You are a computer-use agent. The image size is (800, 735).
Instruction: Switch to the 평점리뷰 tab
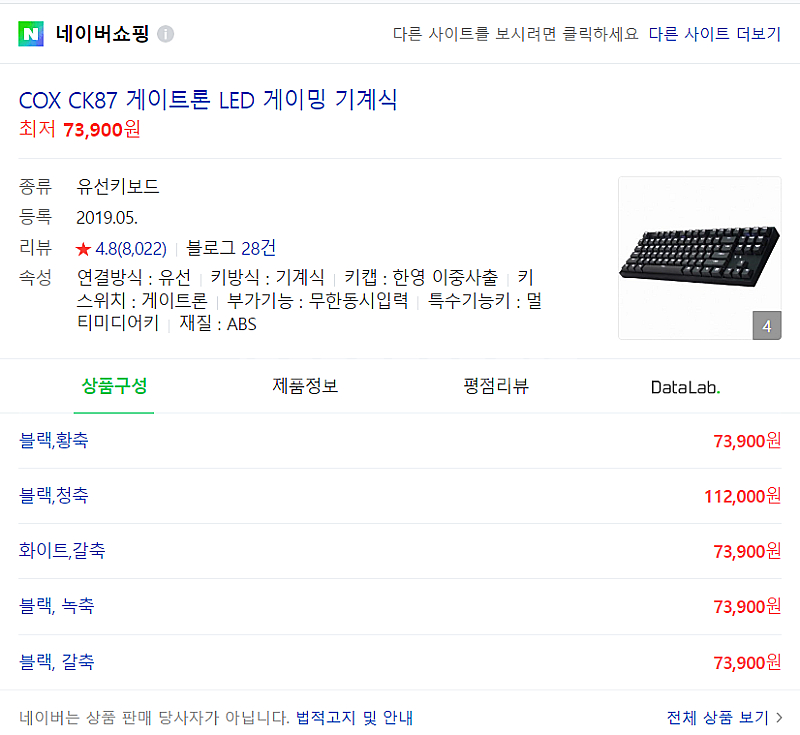495,386
